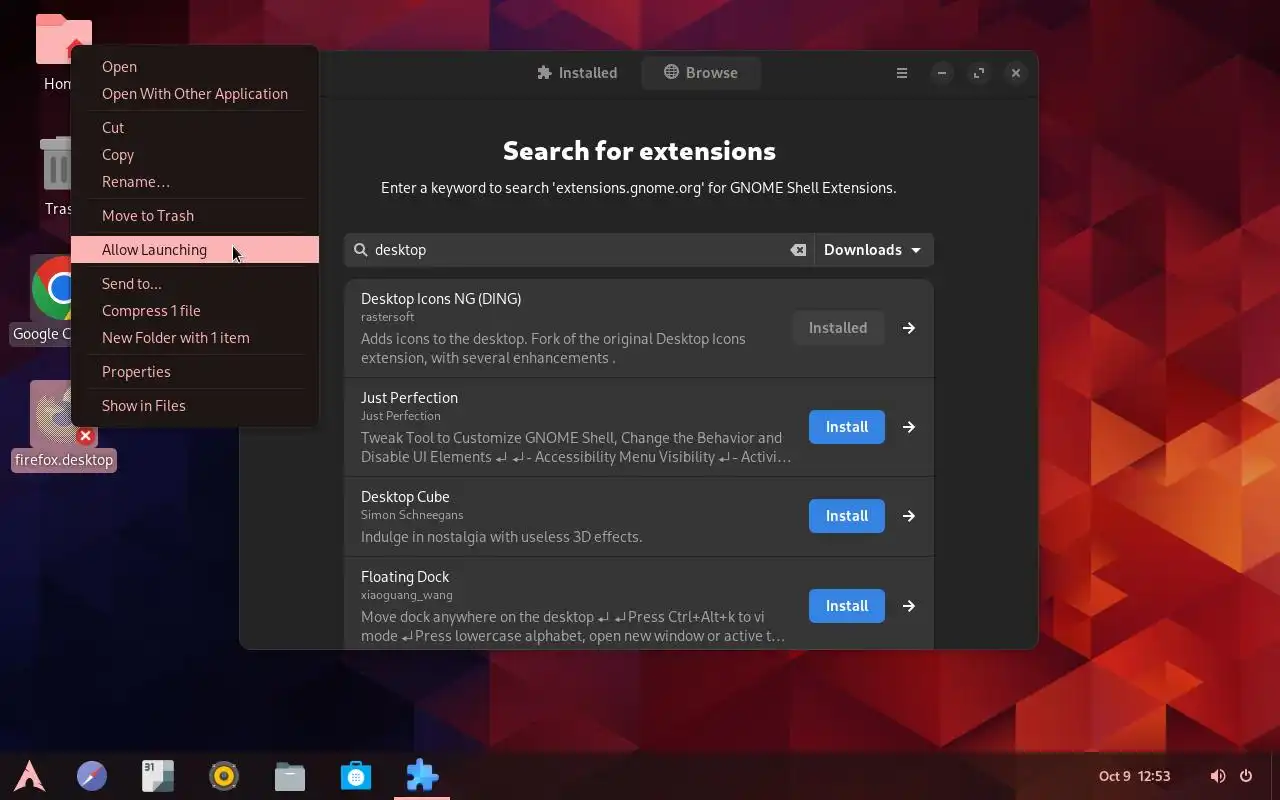This screenshot has height=800, width=1280.
Task: Open the Downloads sort dropdown
Action: (x=873, y=250)
